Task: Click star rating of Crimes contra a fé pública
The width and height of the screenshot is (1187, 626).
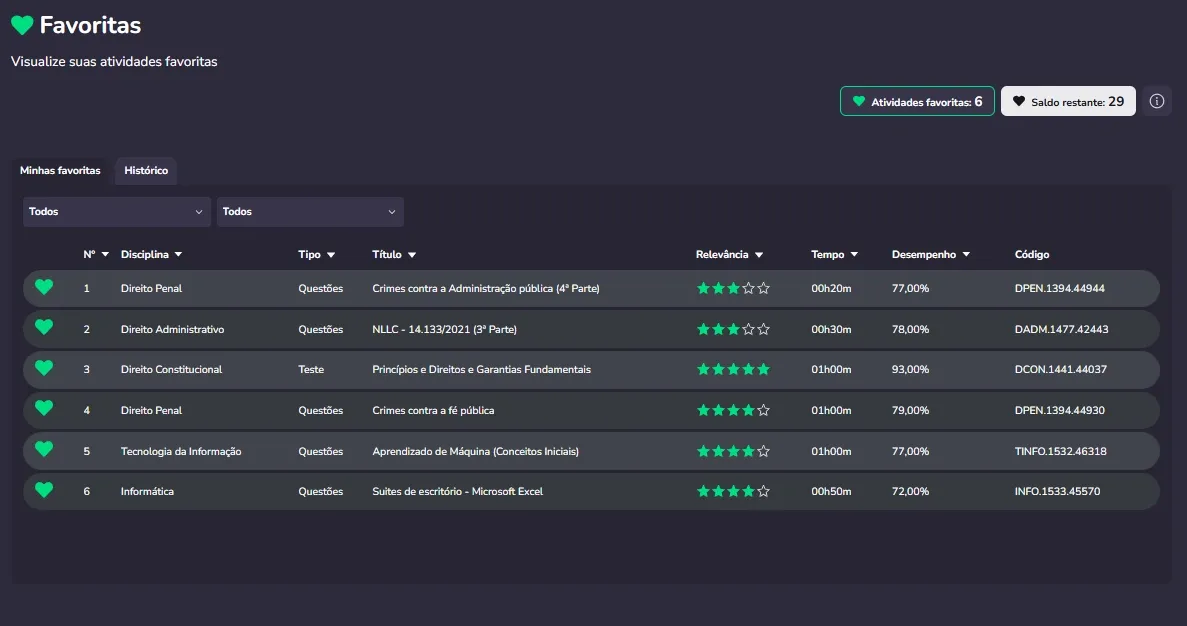Action: pos(733,410)
